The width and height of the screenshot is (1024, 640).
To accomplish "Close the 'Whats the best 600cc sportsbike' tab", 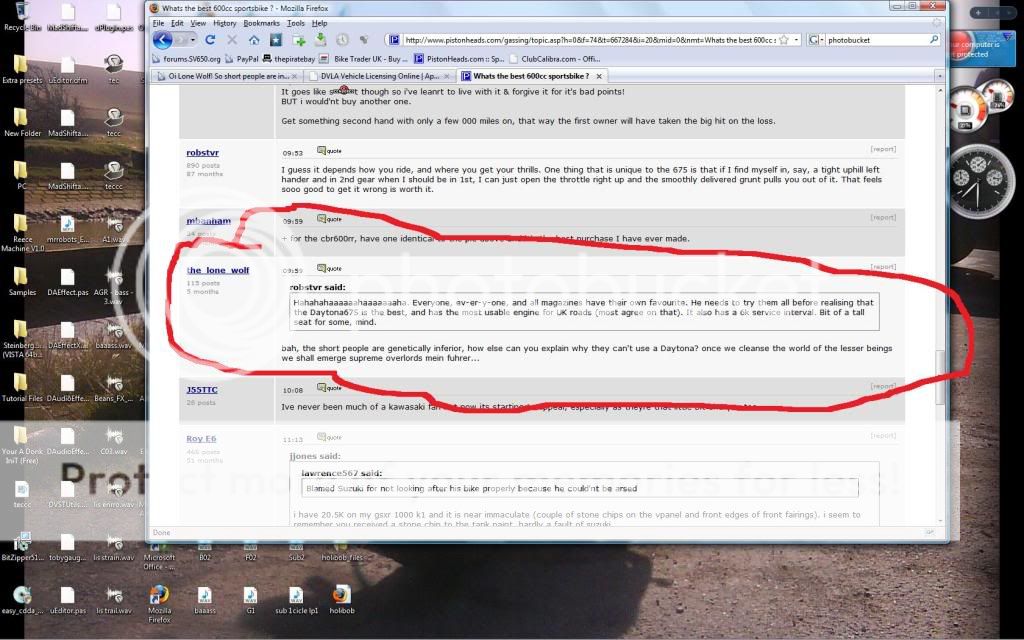I will coord(599,76).
